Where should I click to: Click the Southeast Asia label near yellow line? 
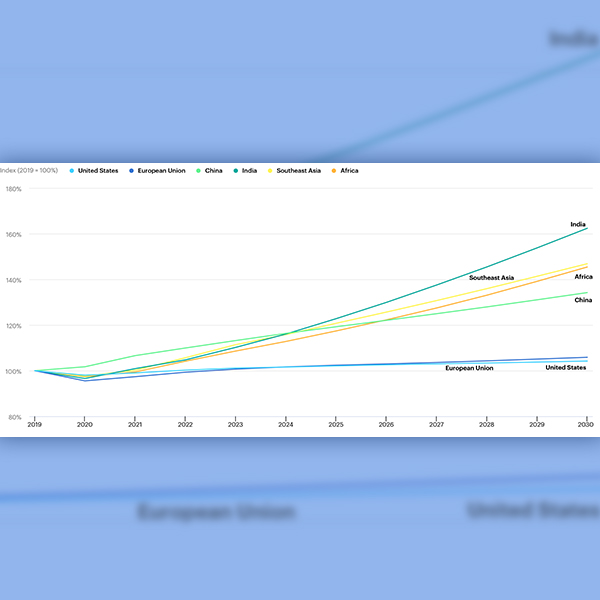point(491,277)
